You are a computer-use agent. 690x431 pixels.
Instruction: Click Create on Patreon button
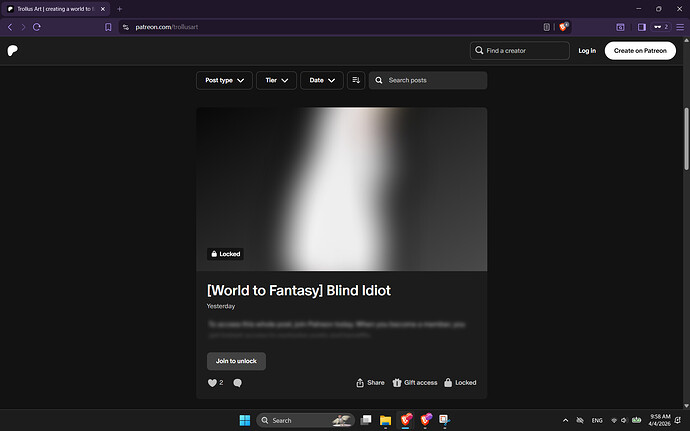640,51
